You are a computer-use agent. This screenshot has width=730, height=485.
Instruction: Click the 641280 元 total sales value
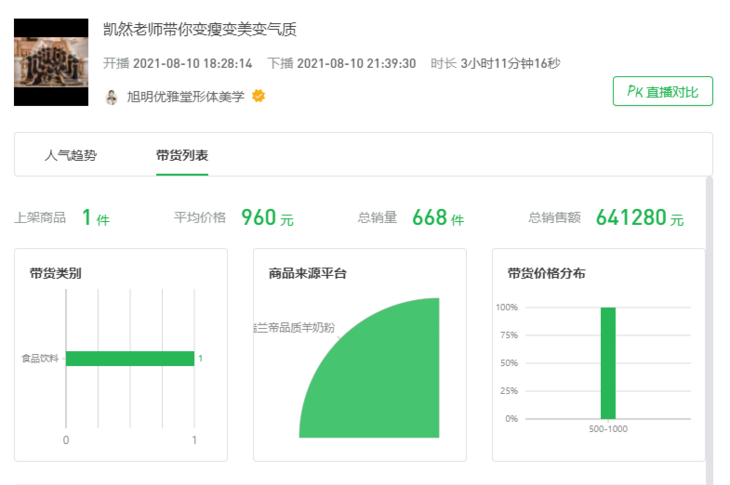point(640,217)
